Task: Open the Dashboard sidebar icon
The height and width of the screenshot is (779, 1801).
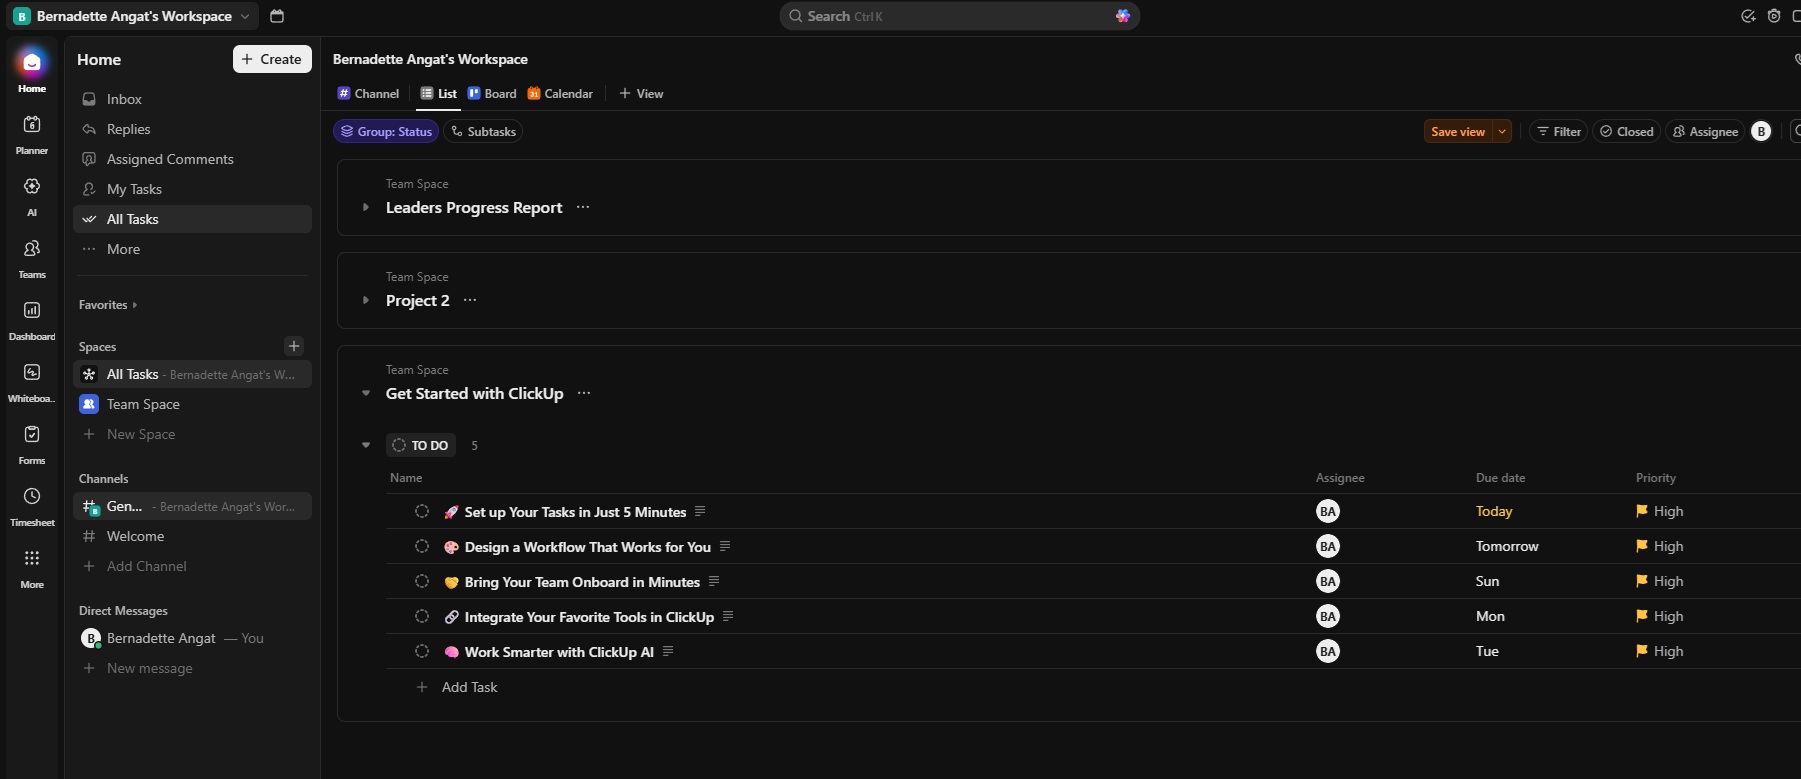Action: pyautogui.click(x=32, y=318)
